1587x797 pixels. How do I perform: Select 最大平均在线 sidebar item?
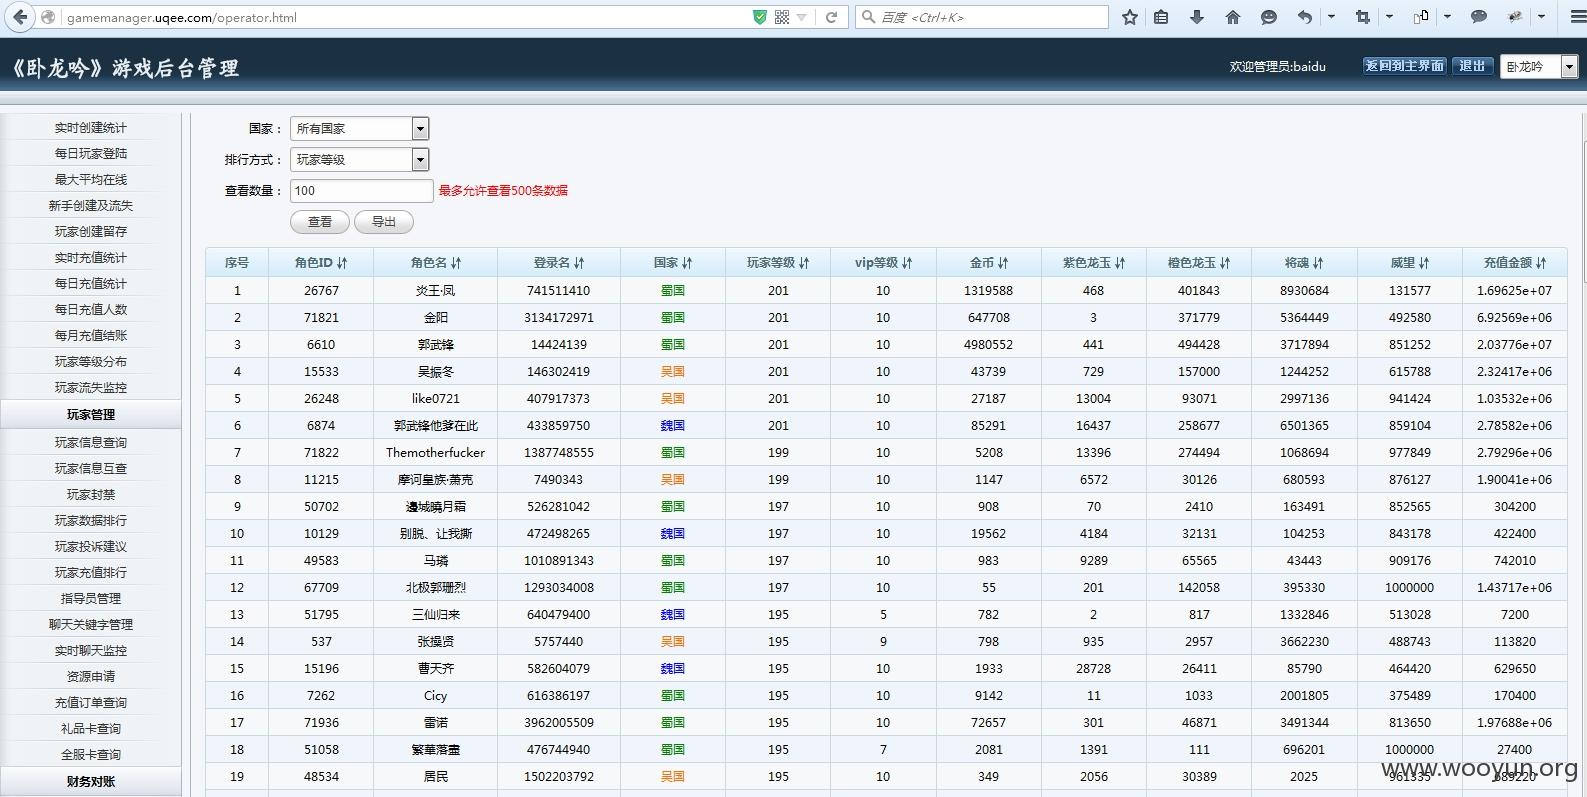[91, 180]
